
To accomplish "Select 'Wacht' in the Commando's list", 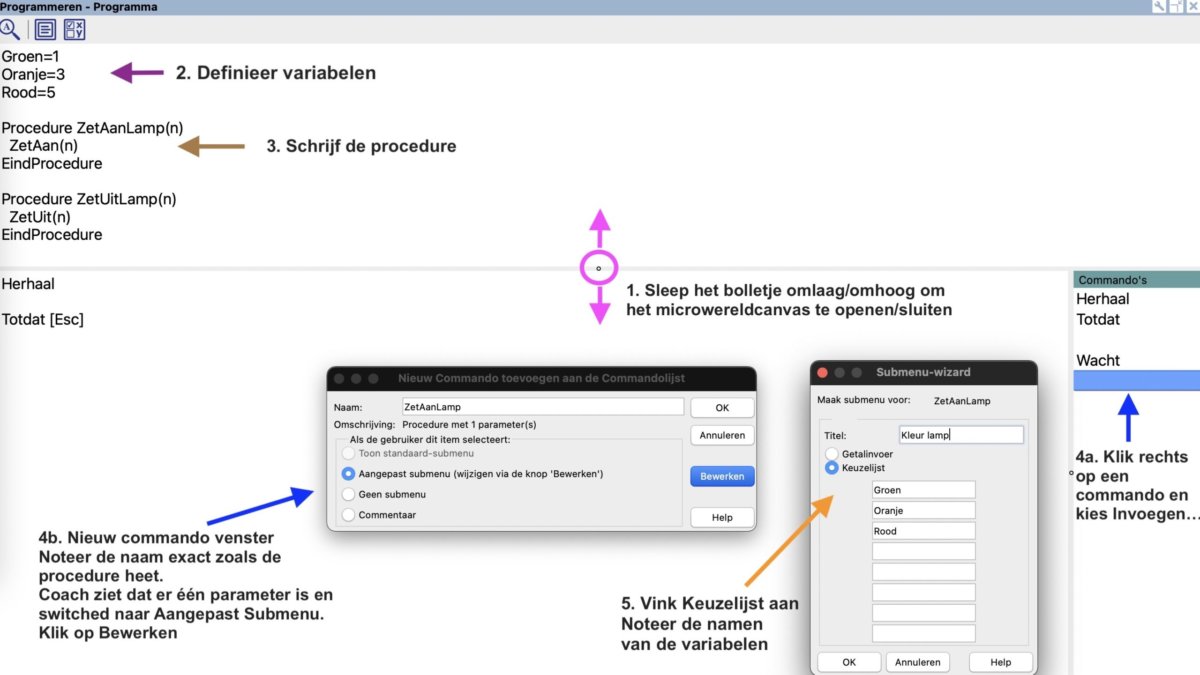I will [x=1098, y=360].
